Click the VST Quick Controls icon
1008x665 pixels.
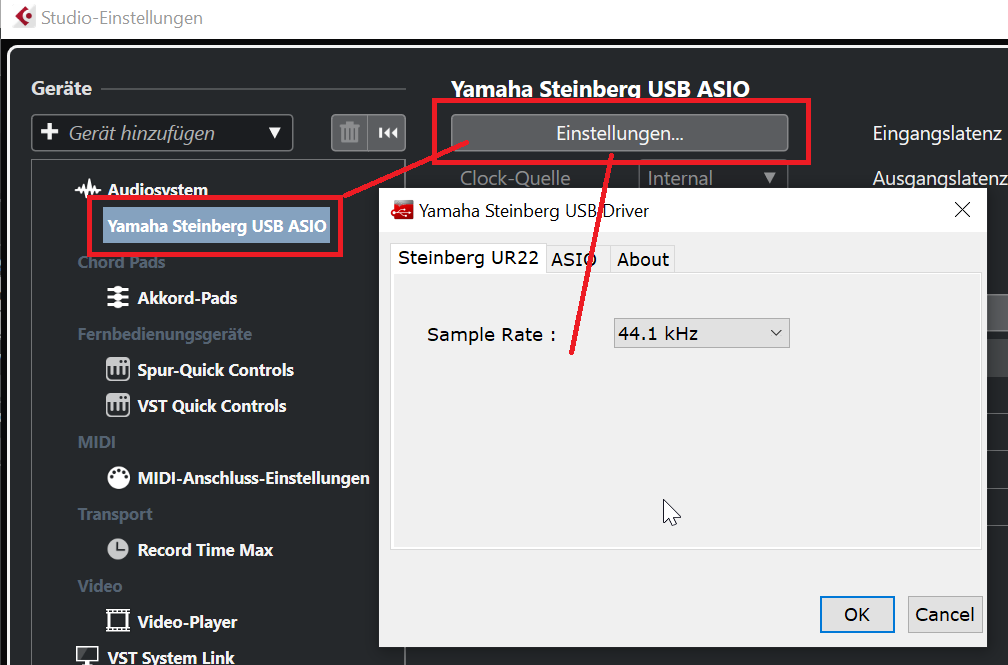118,406
